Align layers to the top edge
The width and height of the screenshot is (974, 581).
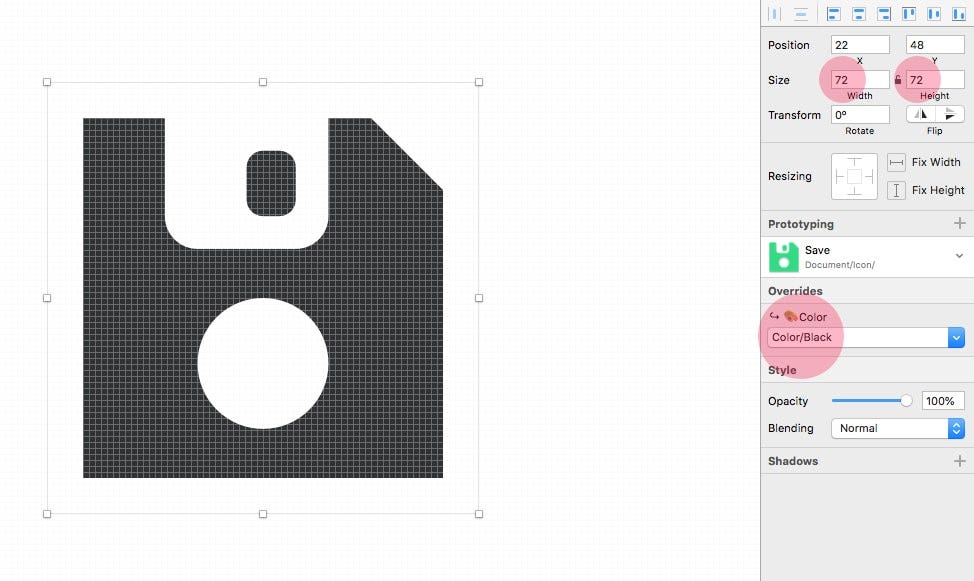coord(909,14)
